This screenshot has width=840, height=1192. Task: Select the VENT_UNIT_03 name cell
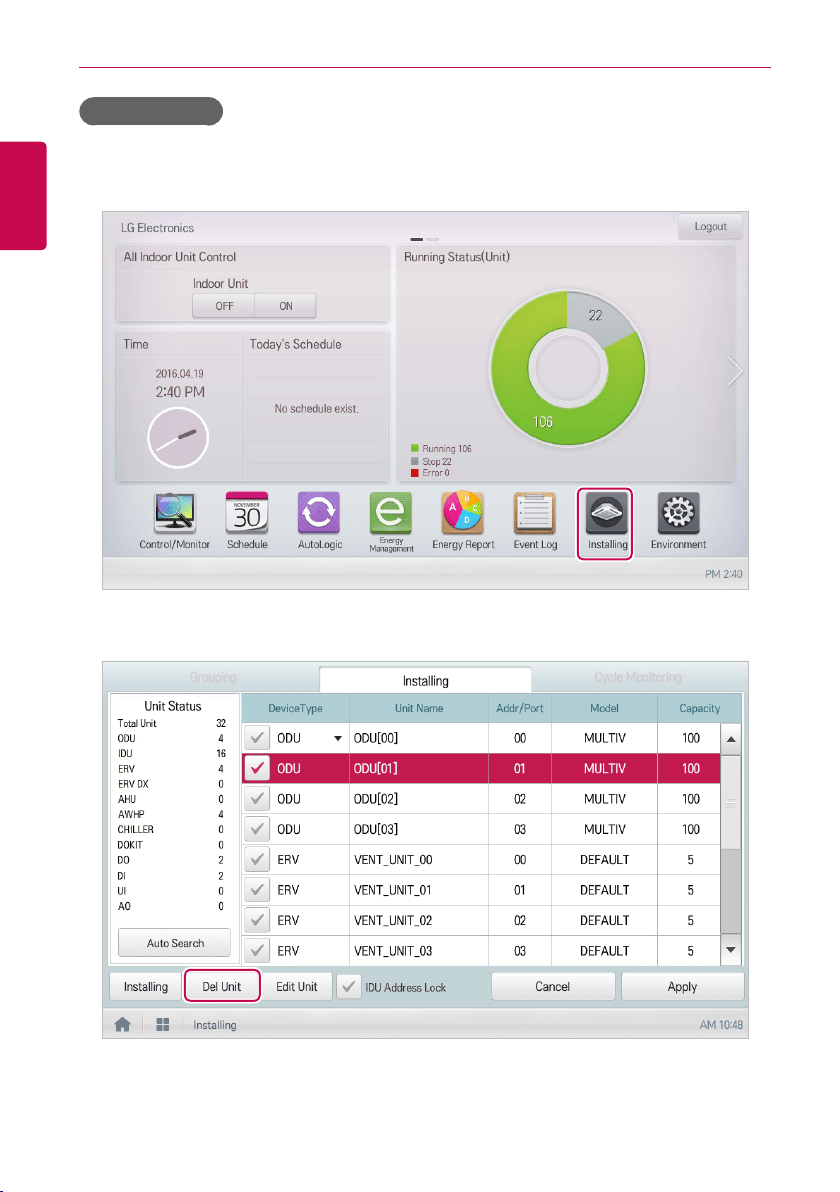coord(419,951)
